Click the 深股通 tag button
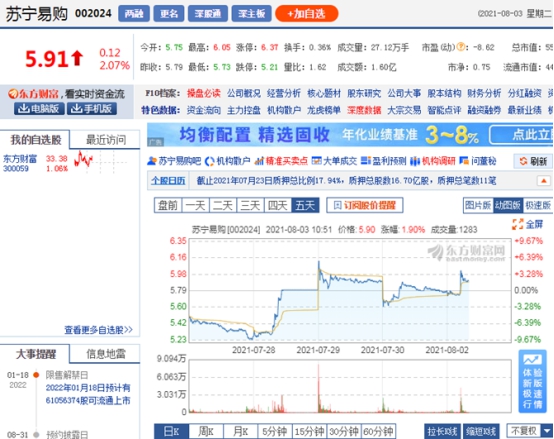 208,14
